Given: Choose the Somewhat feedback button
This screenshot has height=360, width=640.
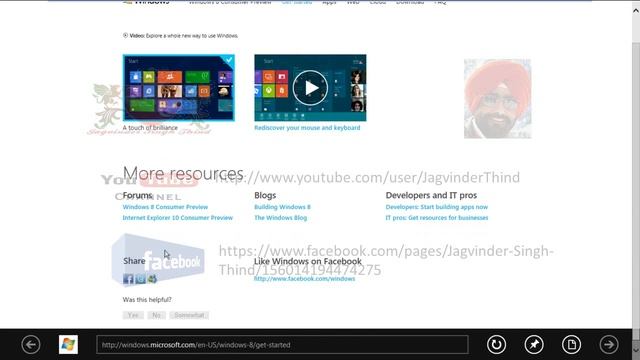Looking at the screenshot, I should [189, 315].
